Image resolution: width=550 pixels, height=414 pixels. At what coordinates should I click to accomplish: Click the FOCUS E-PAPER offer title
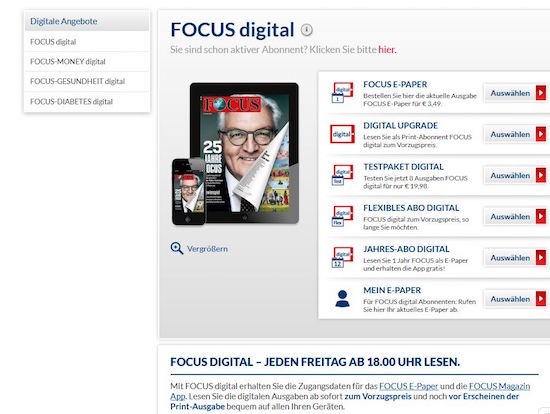pyautogui.click(x=395, y=85)
